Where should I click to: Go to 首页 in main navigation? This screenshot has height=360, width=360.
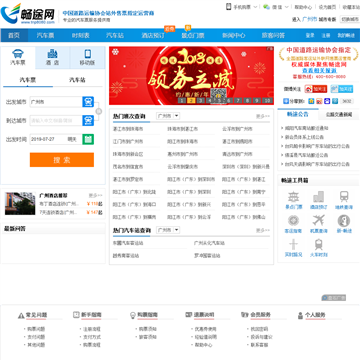(x=14, y=35)
